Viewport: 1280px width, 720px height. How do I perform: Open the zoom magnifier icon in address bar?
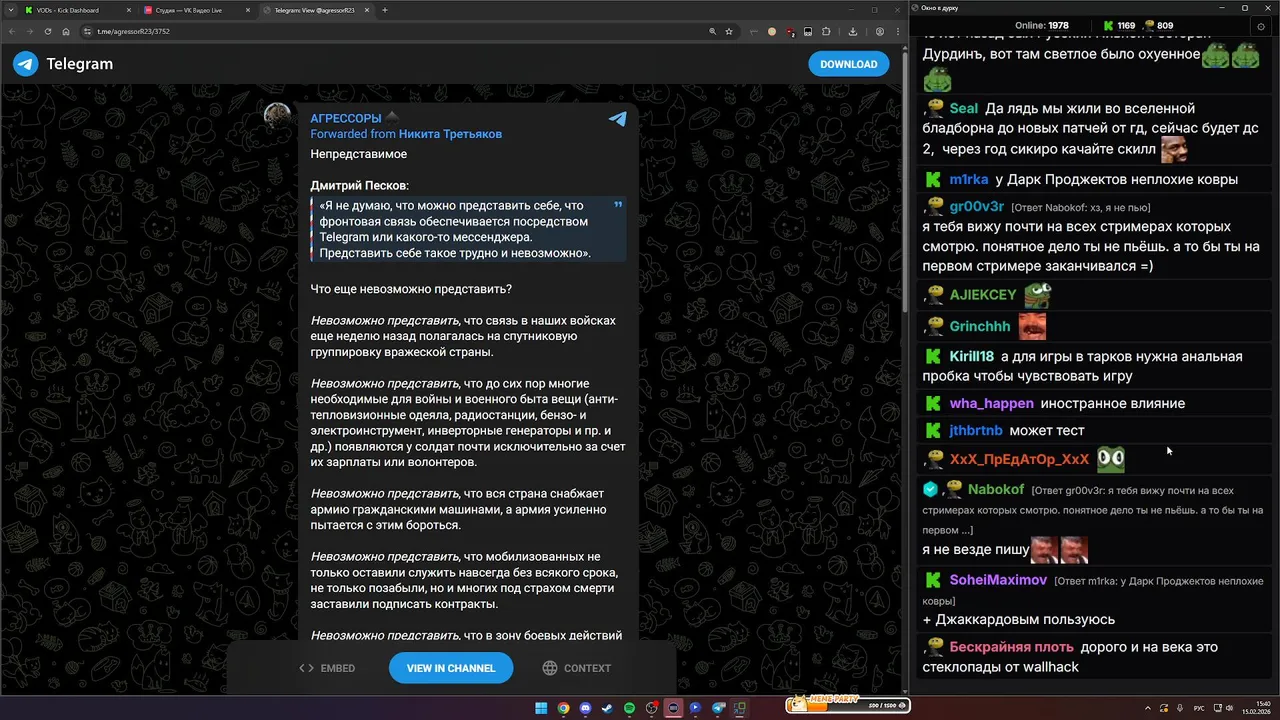(712, 31)
